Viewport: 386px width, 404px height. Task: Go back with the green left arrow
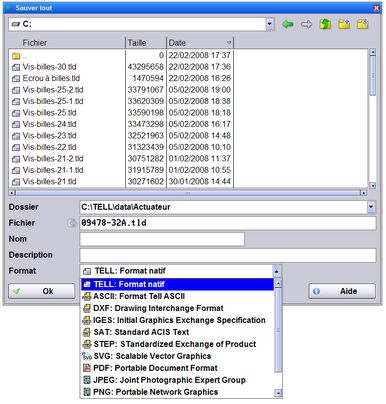[287, 24]
